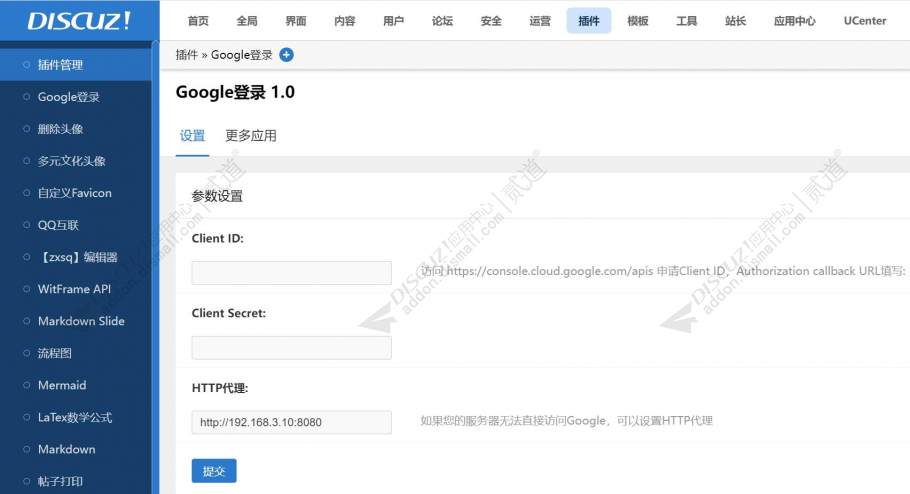
Task: Open 自定义Favicon in the sidebar
Action: pyautogui.click(x=76, y=193)
